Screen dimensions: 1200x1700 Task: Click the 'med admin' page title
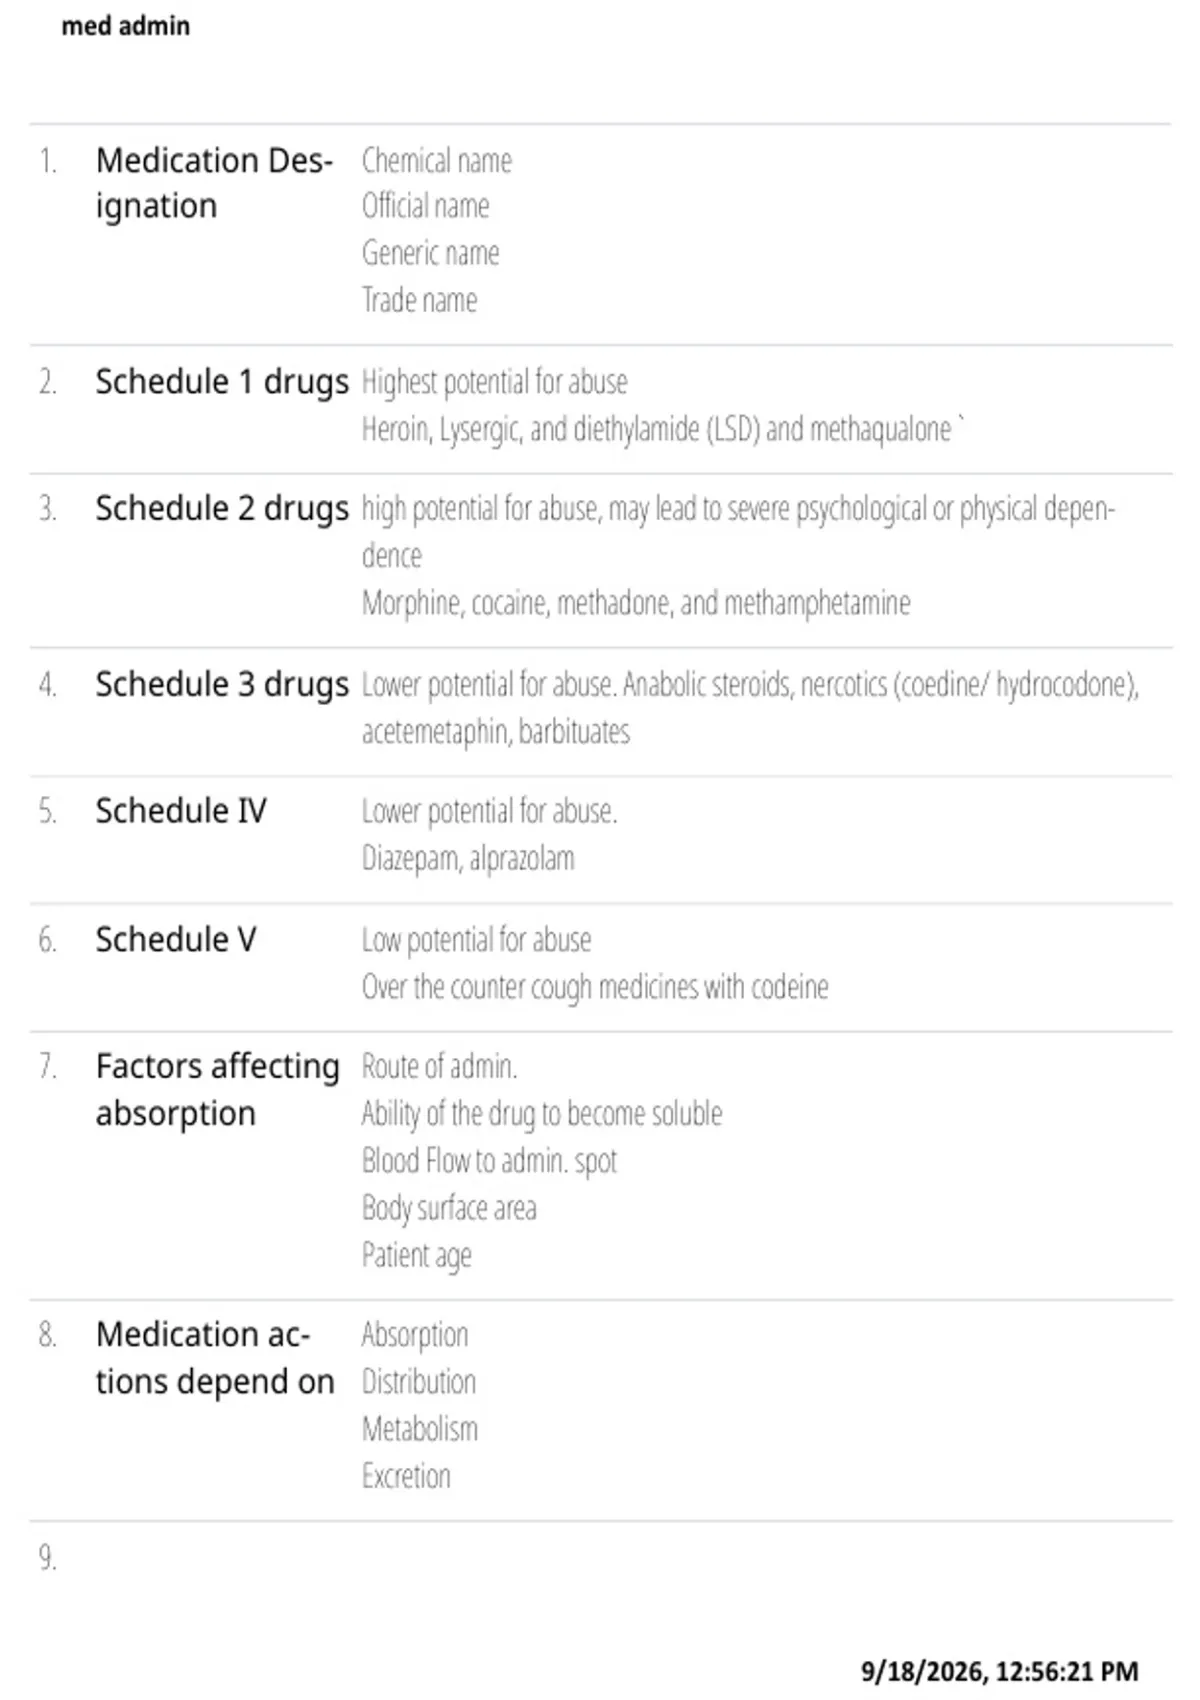[x=125, y=26]
